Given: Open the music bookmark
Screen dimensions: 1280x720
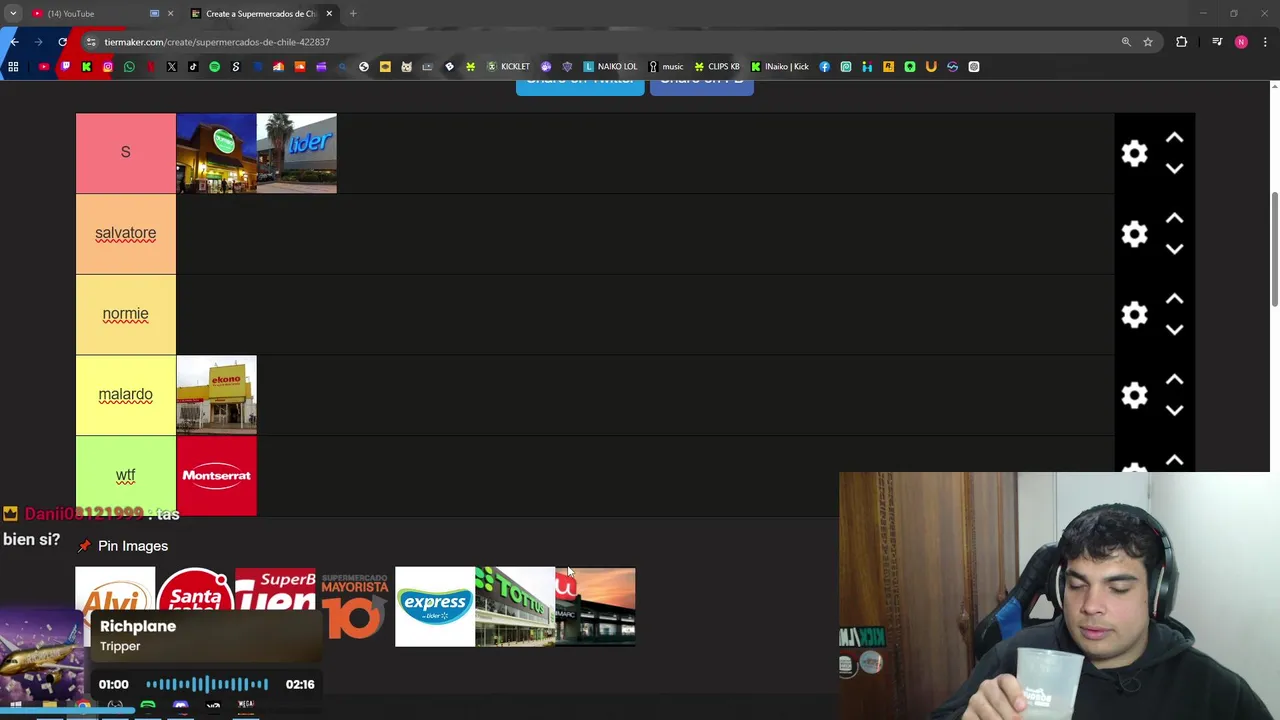Looking at the screenshot, I should click(666, 67).
